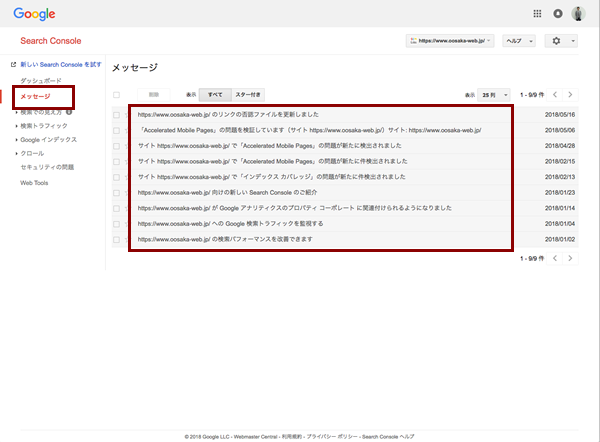Open the インデックス カバレッジ issue message

coord(271,177)
